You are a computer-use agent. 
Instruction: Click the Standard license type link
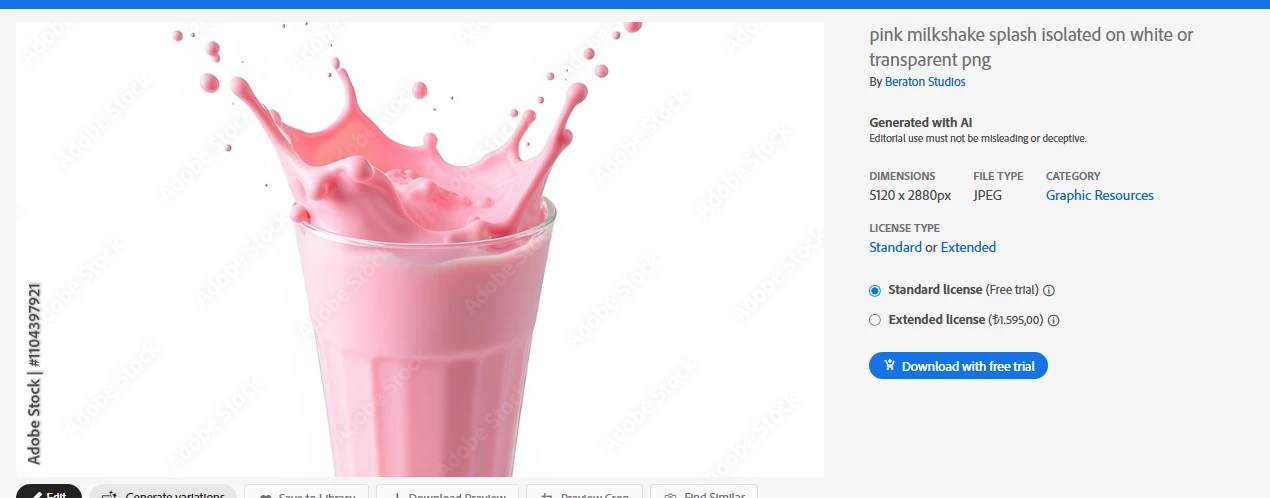(895, 247)
